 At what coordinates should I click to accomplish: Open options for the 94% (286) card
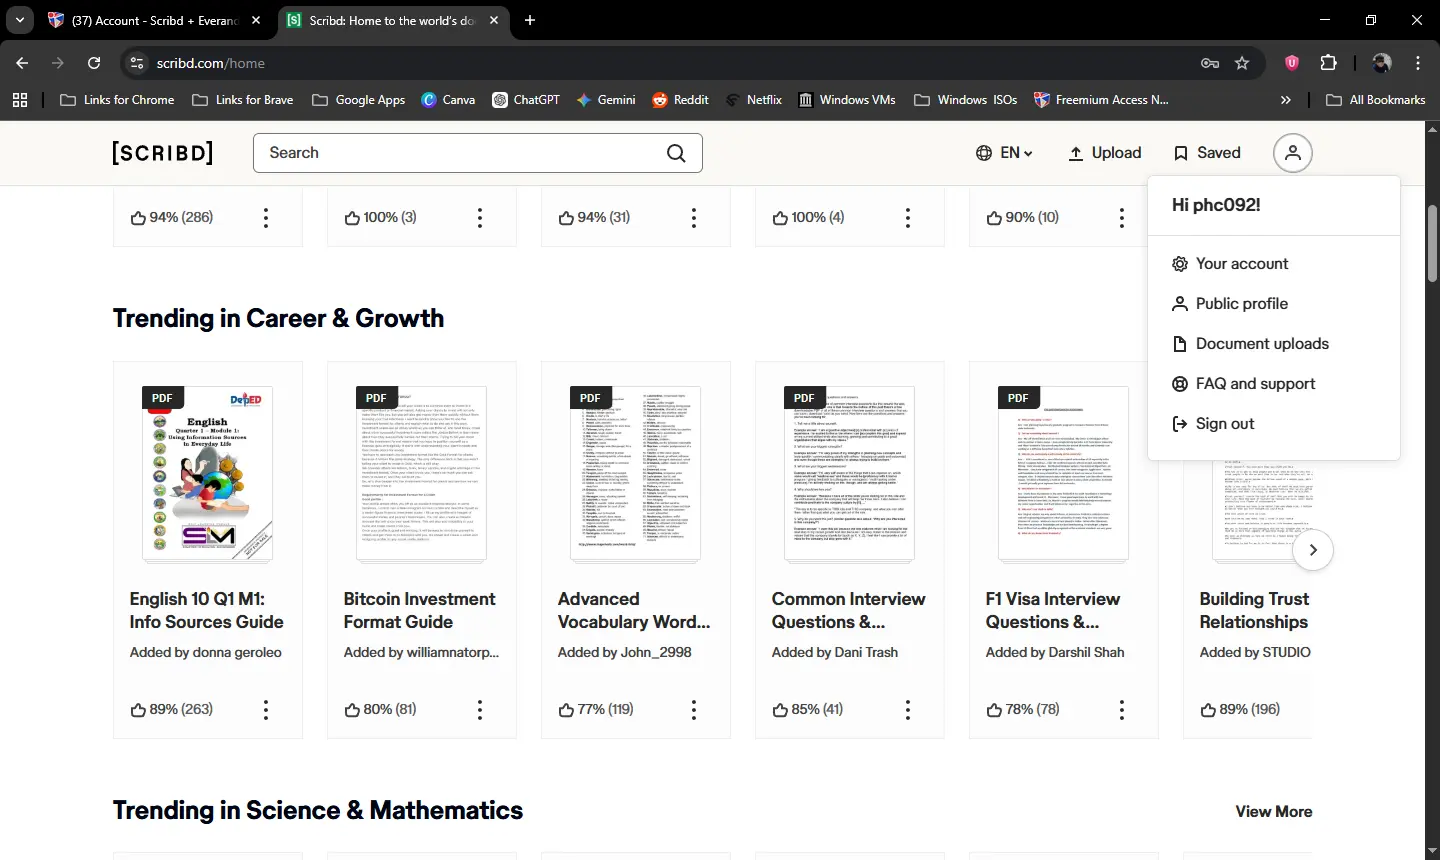(266, 218)
